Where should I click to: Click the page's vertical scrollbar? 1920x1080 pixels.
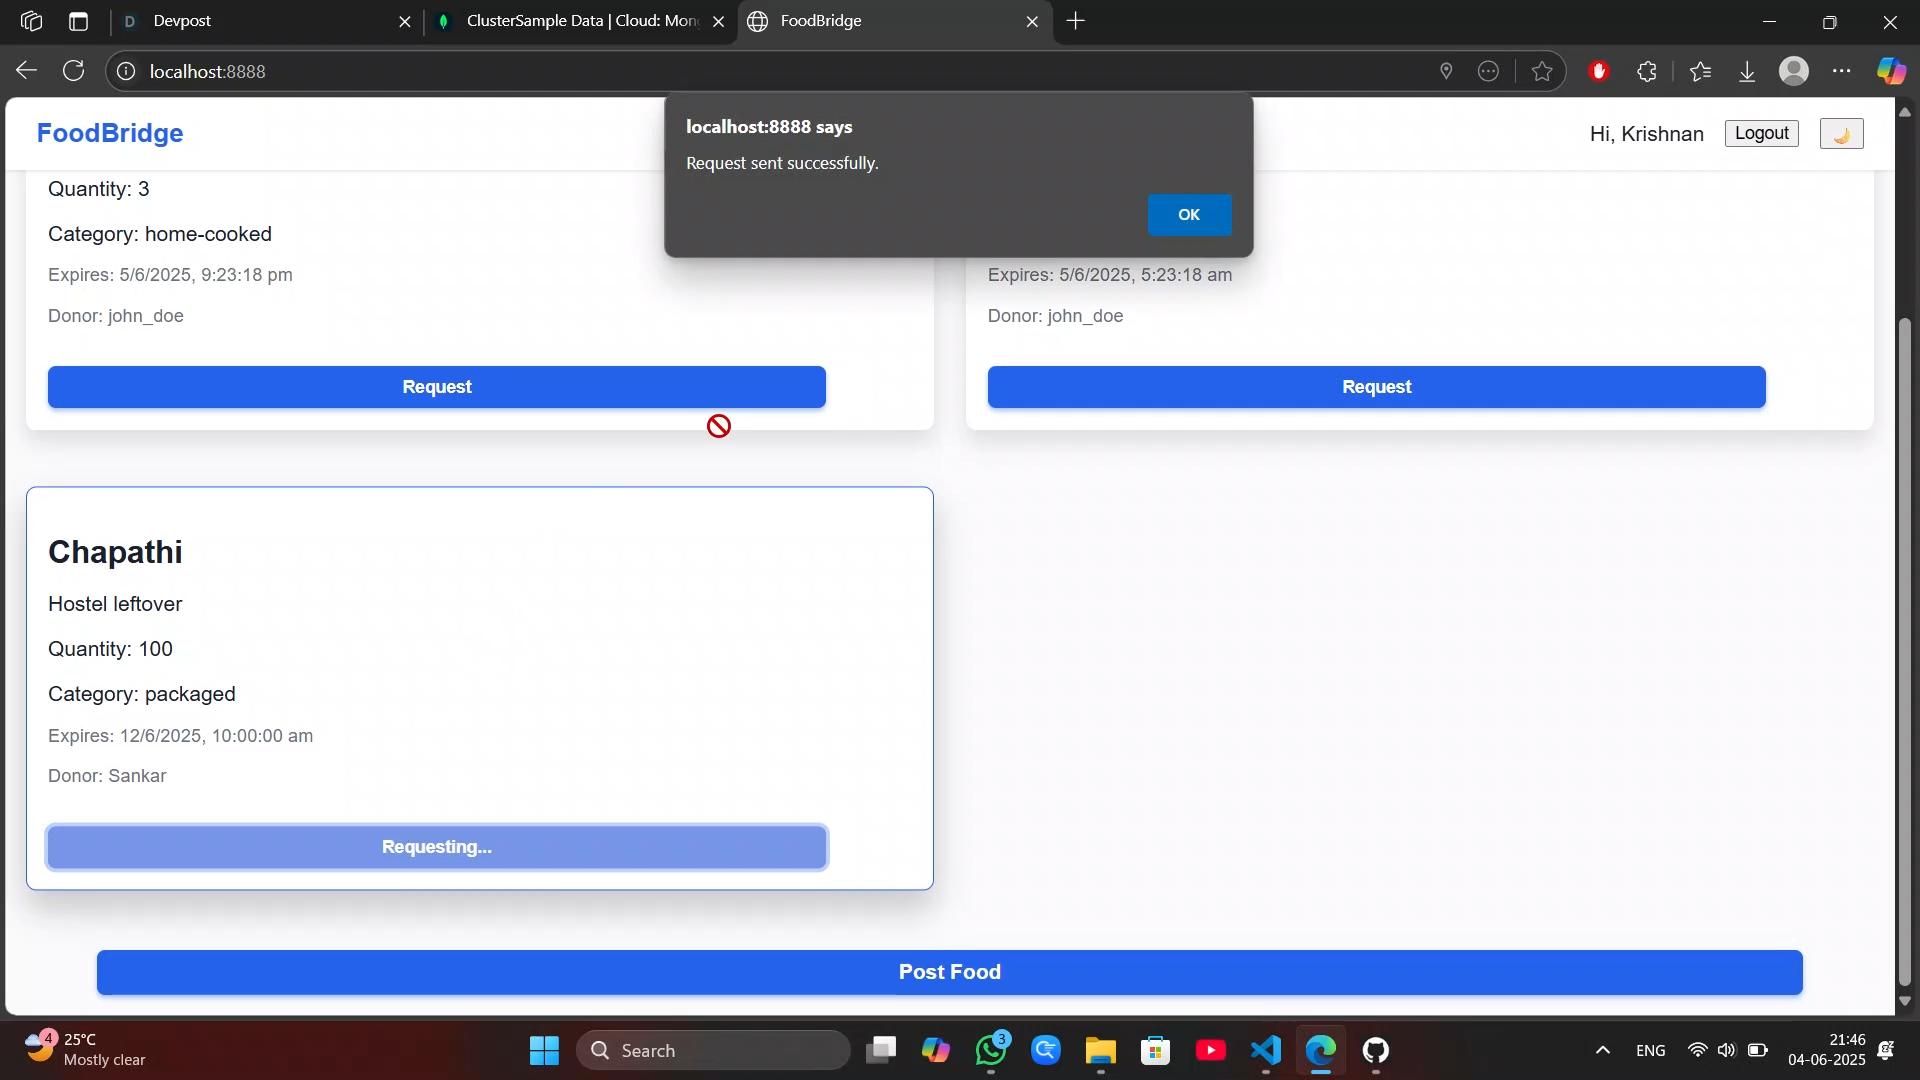1904,650
